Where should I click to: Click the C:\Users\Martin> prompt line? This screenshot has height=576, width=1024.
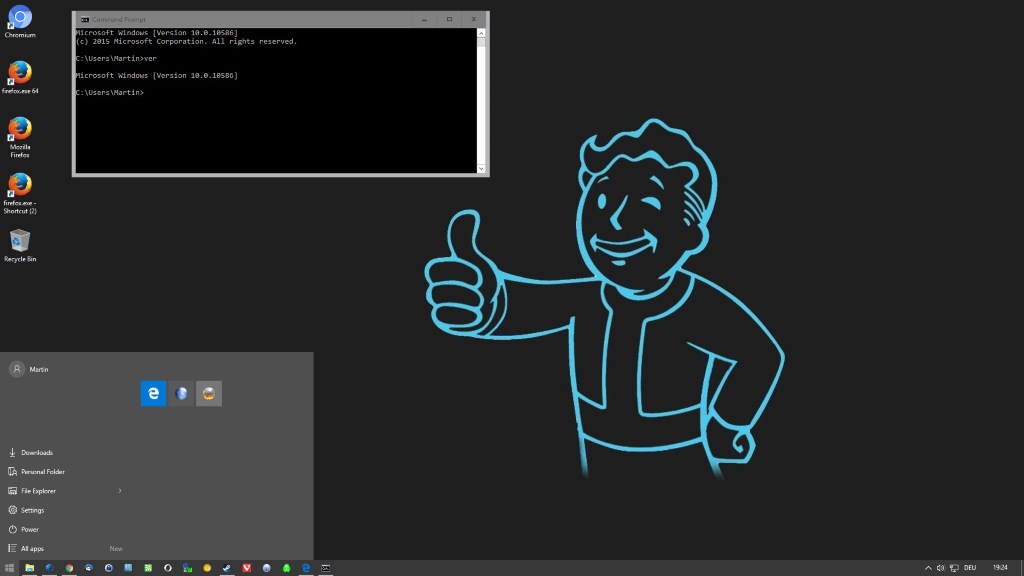point(110,93)
